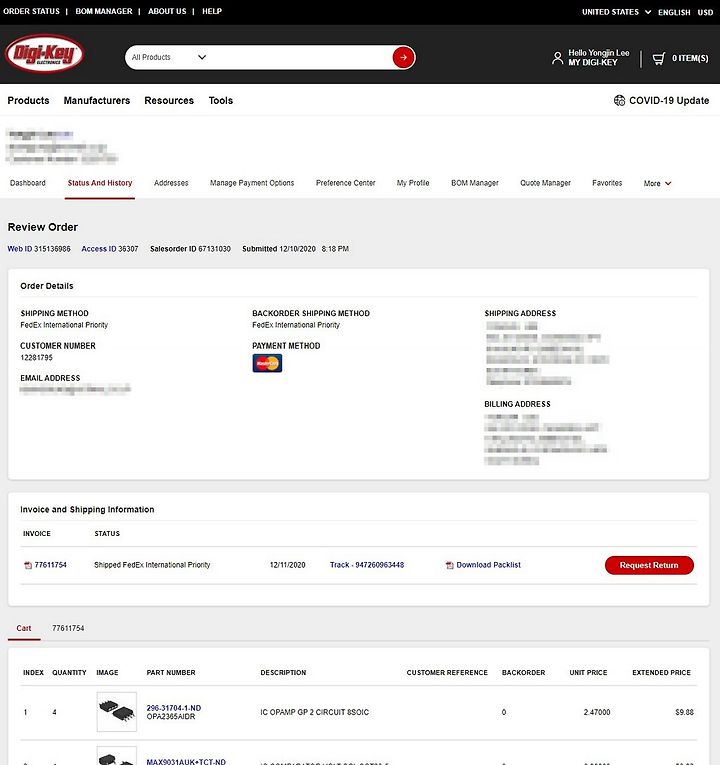Open the OPA2365AIDR product image
The height and width of the screenshot is (765, 720).
coord(117,712)
